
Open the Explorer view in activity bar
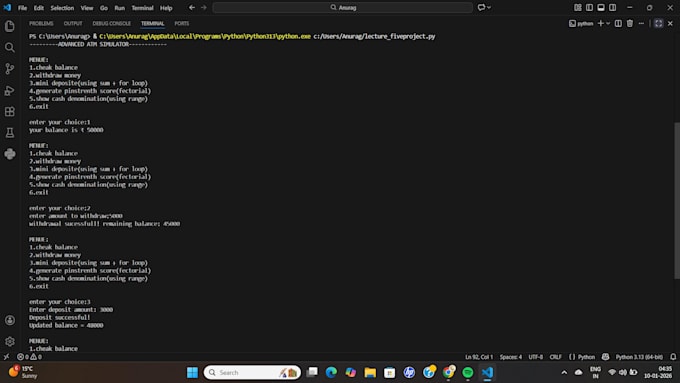(10, 26)
